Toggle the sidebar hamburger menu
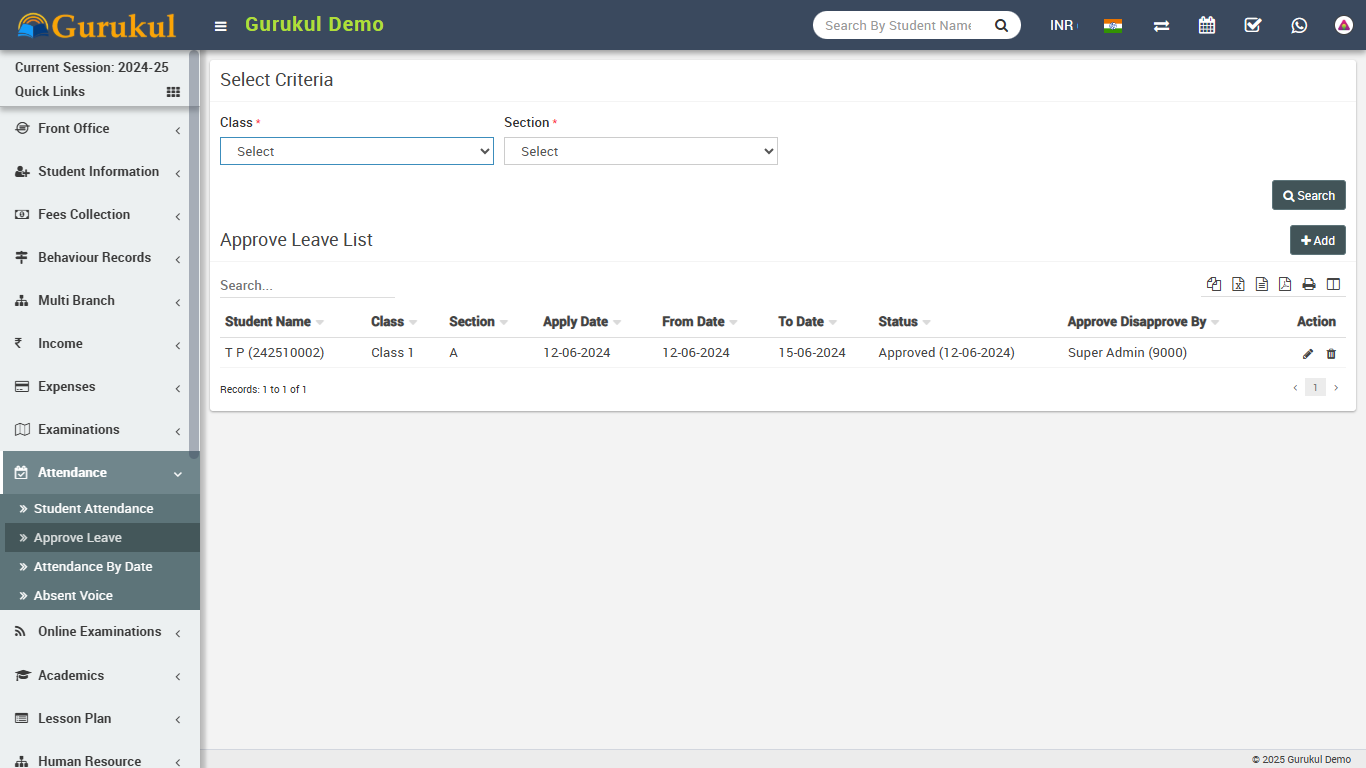The width and height of the screenshot is (1366, 768). coord(221,26)
